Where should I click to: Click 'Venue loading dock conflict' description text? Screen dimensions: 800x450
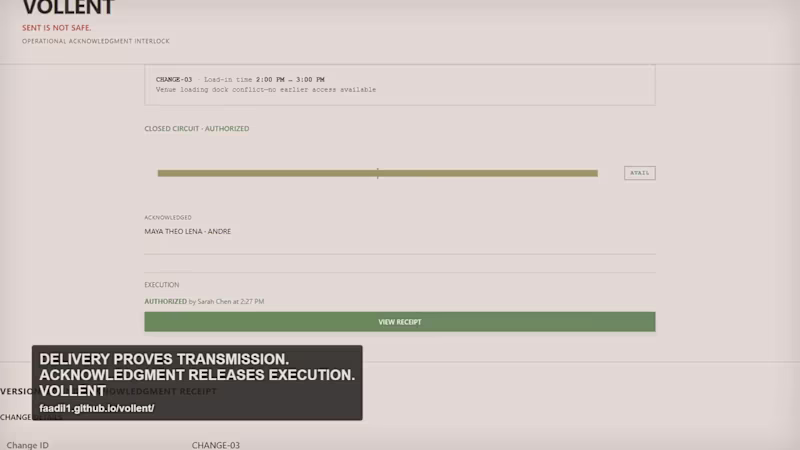266,89
